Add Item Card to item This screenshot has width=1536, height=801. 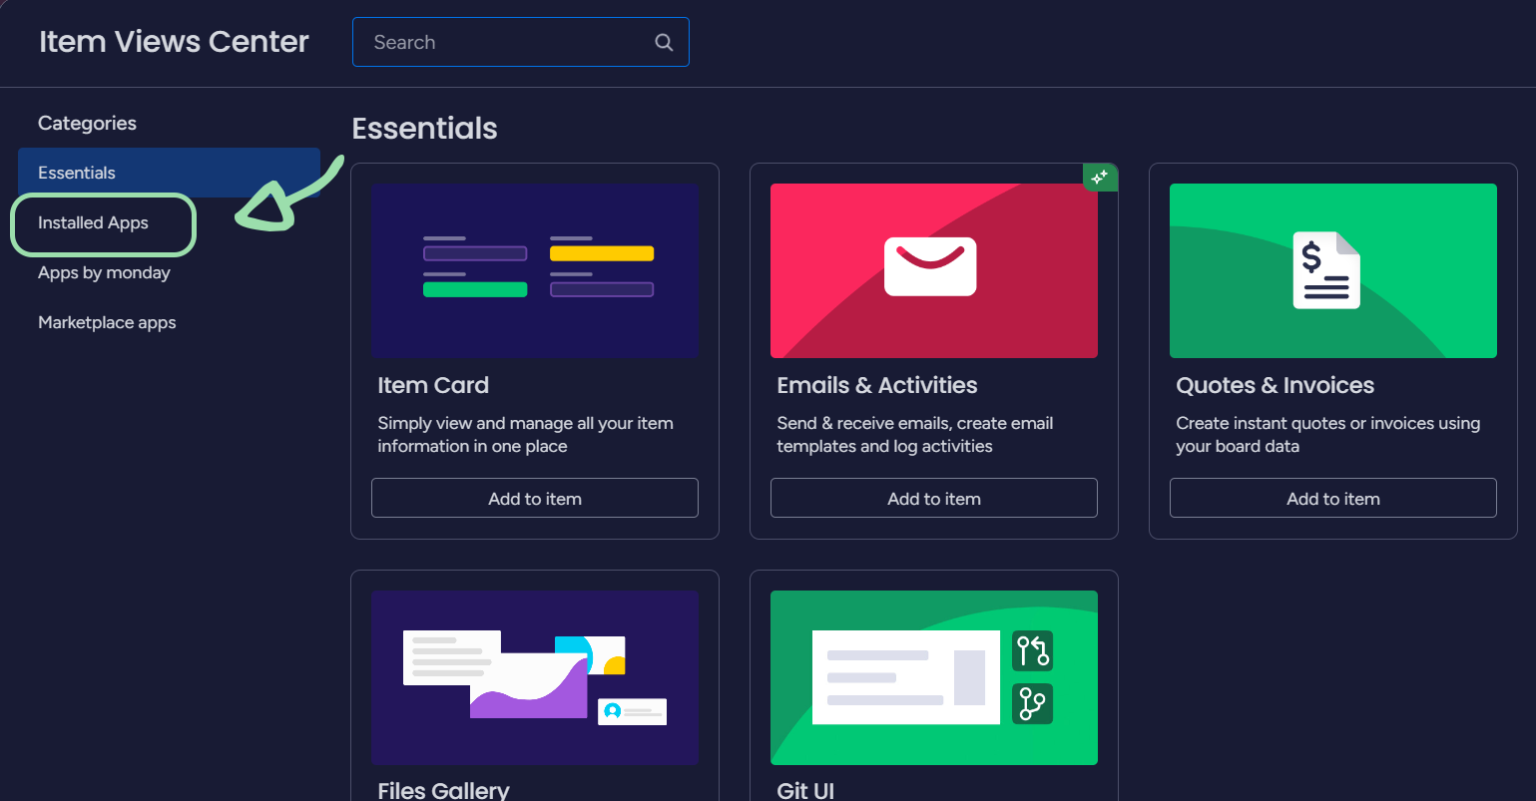tap(534, 498)
